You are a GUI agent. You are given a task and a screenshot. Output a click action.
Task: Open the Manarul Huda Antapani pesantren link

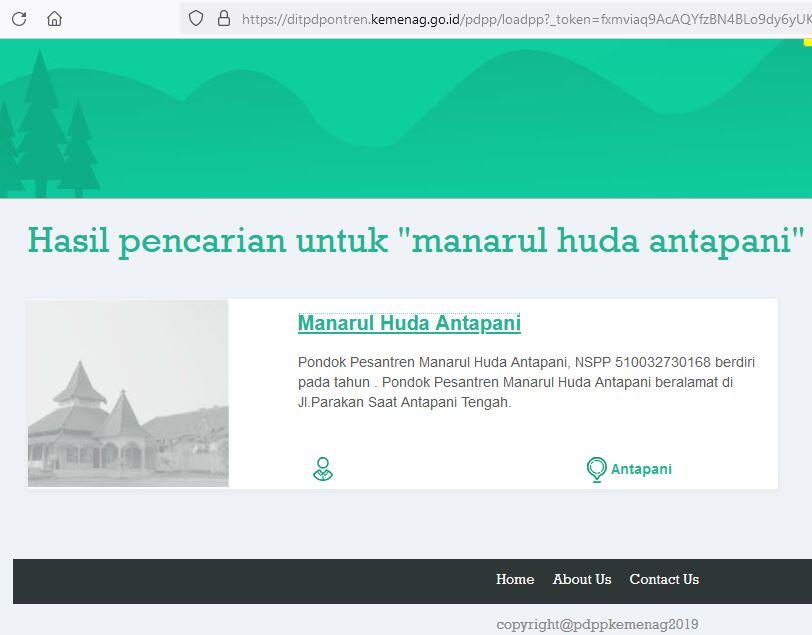coord(408,323)
